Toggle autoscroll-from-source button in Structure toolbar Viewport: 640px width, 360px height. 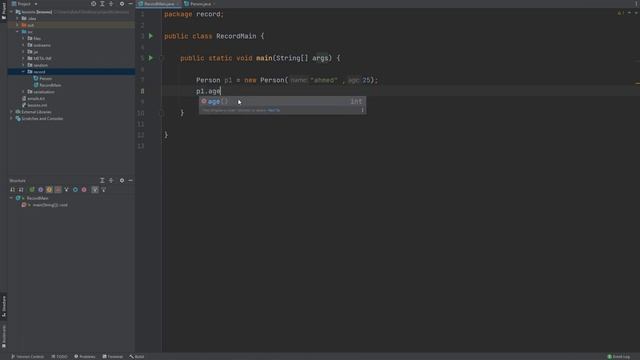pos(95,189)
